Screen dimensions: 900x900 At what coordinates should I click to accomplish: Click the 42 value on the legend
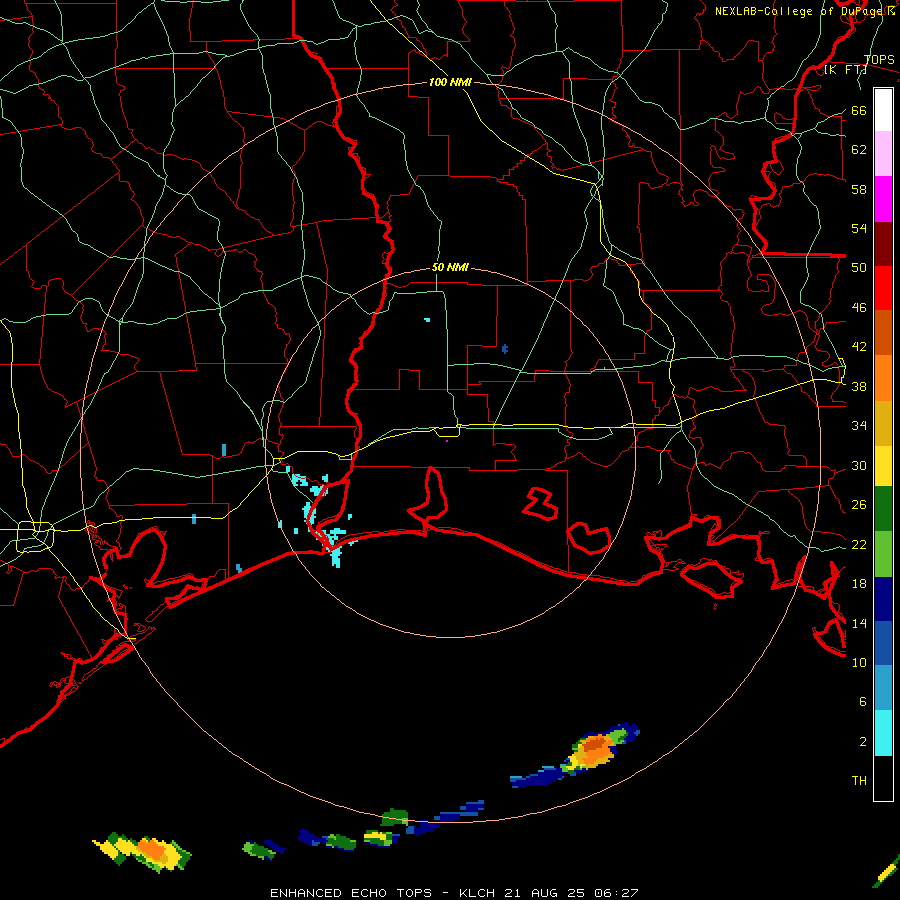(x=859, y=347)
